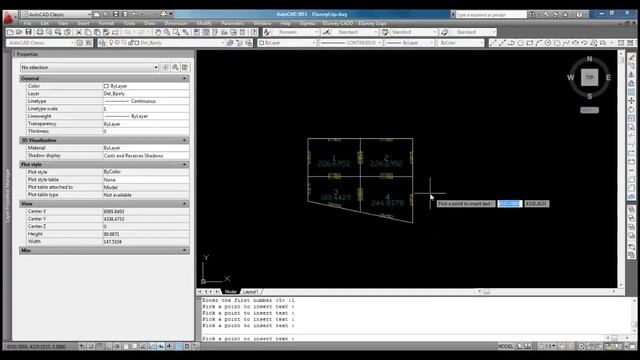The width and height of the screenshot is (640, 360).
Task: Click the New drawing icon
Action: click(x=11, y=32)
